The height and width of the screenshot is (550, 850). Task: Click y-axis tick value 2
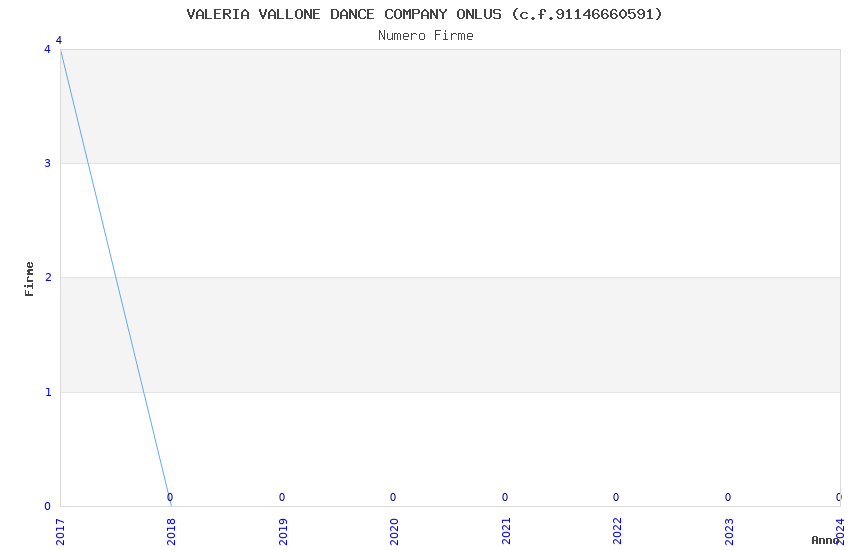[x=48, y=277]
